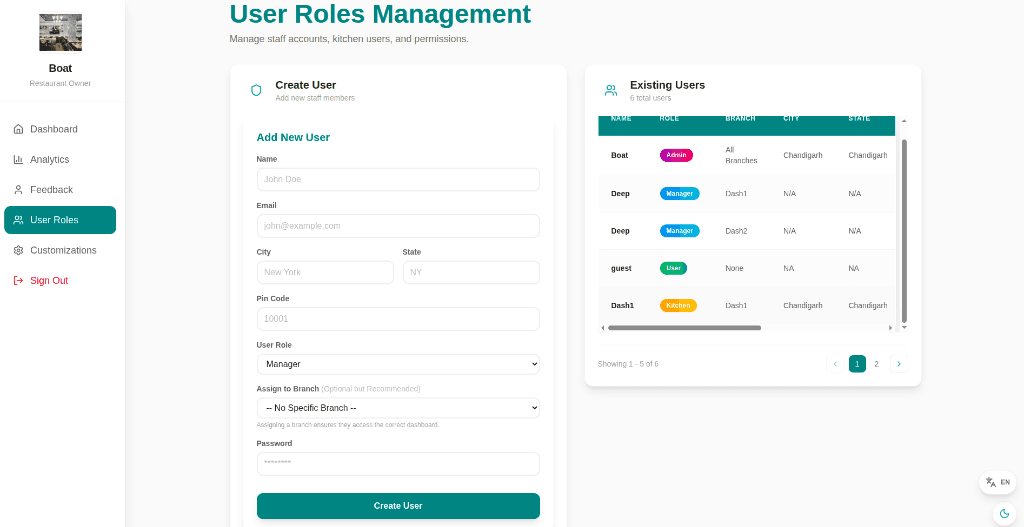Viewport: 1024px width, 527px height.
Task: Click the Dashboard home icon in sidebar
Action: click(x=18, y=129)
